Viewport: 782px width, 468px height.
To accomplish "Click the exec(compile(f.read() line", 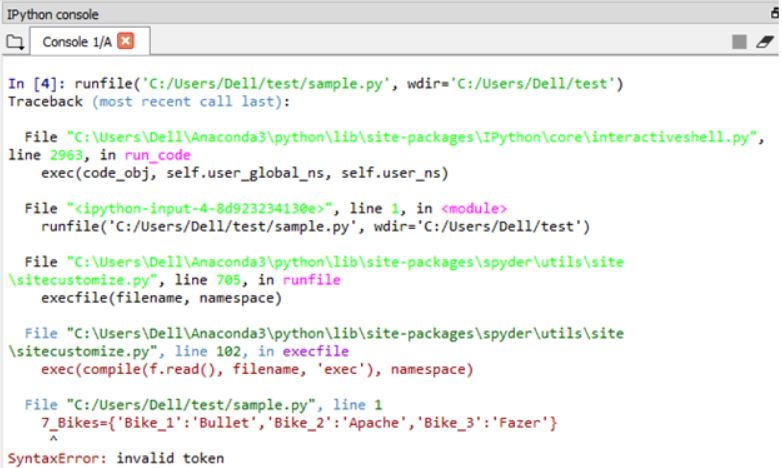I will pos(257,370).
